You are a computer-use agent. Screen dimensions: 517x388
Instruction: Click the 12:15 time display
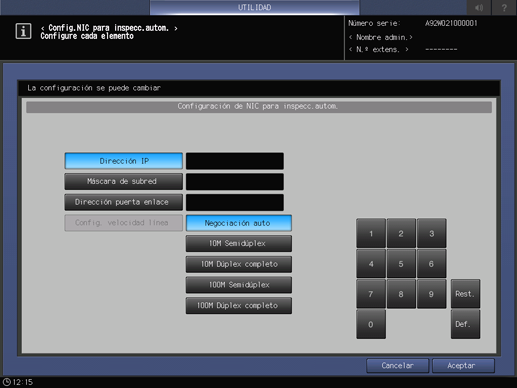click(23, 382)
